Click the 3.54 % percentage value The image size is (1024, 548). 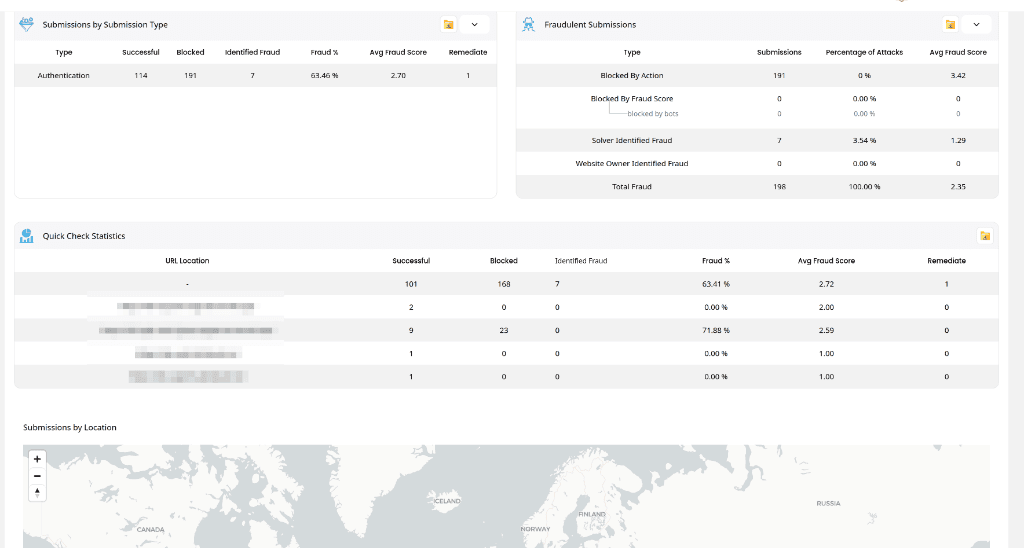864,140
